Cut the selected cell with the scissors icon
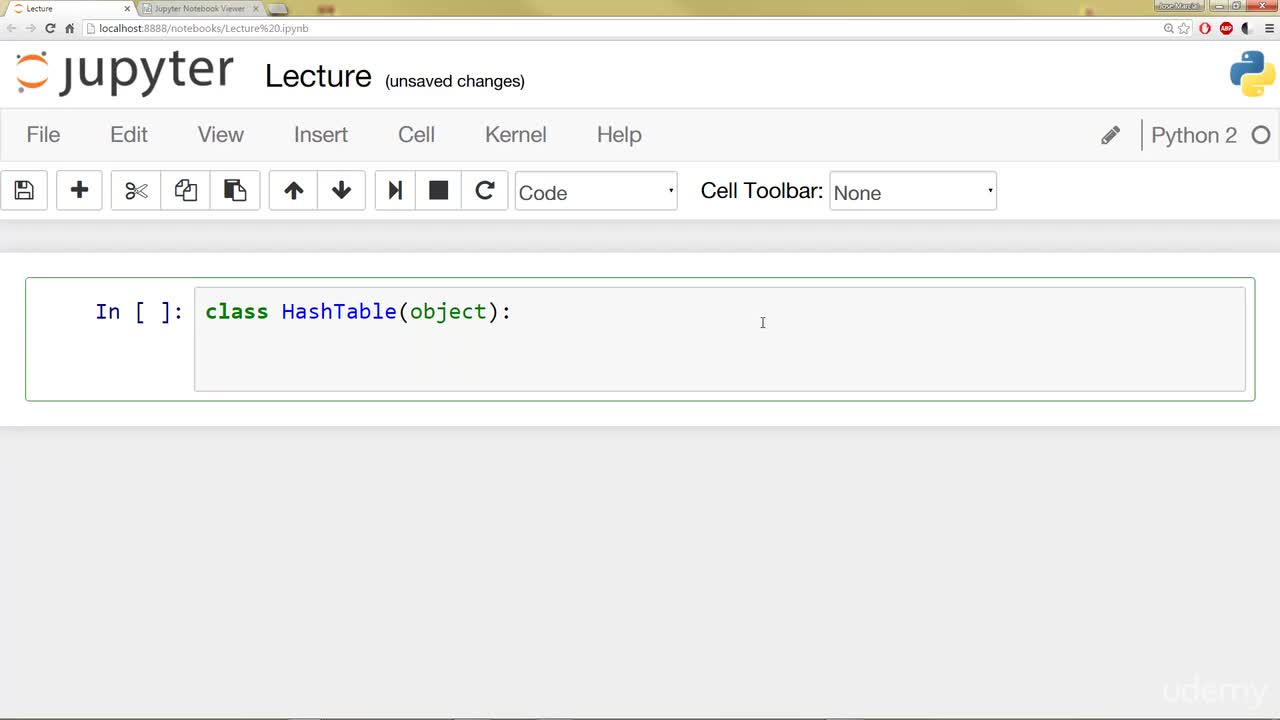 (136, 190)
